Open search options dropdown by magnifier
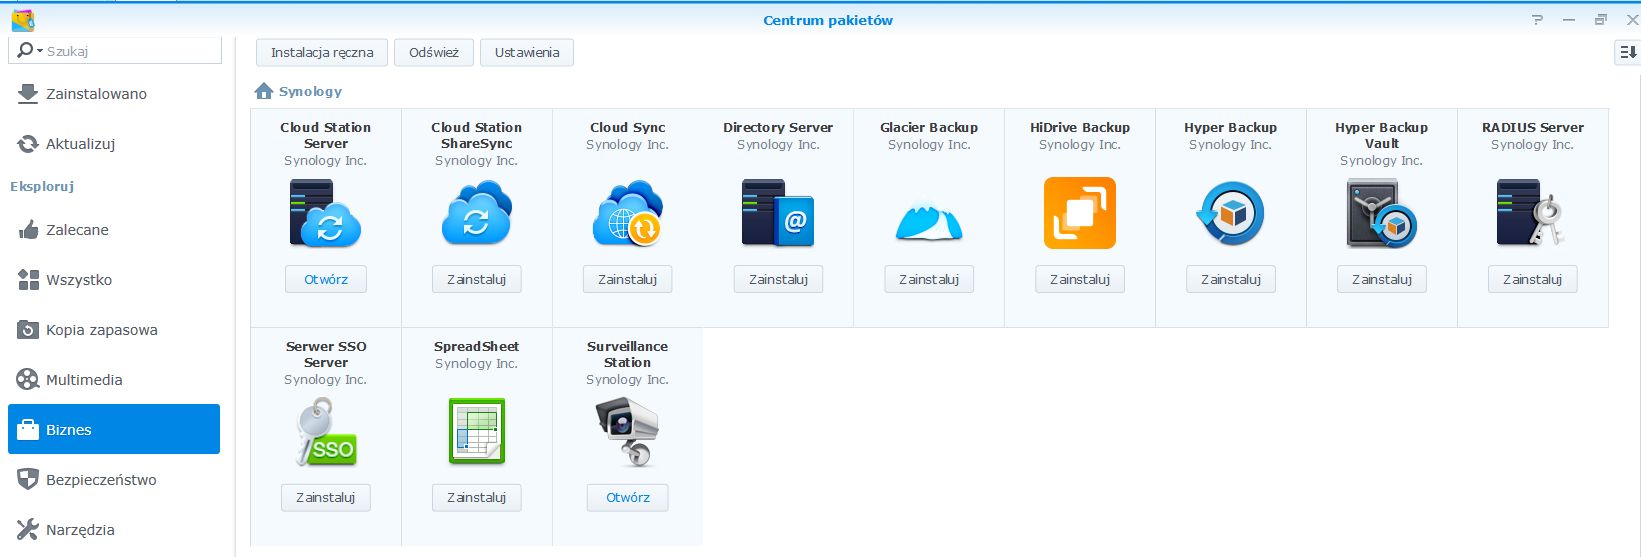The height and width of the screenshot is (557, 1641). [30, 51]
